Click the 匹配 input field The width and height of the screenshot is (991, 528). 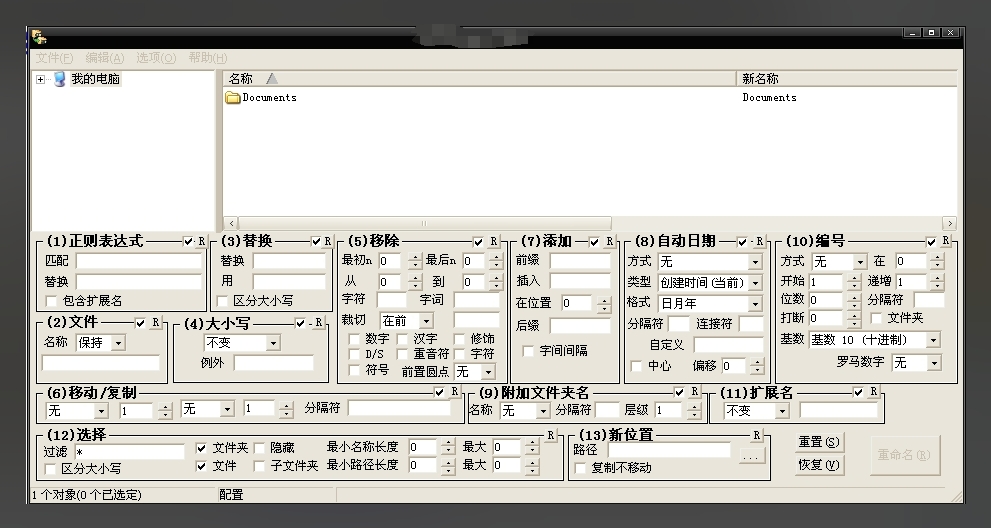(x=139, y=261)
